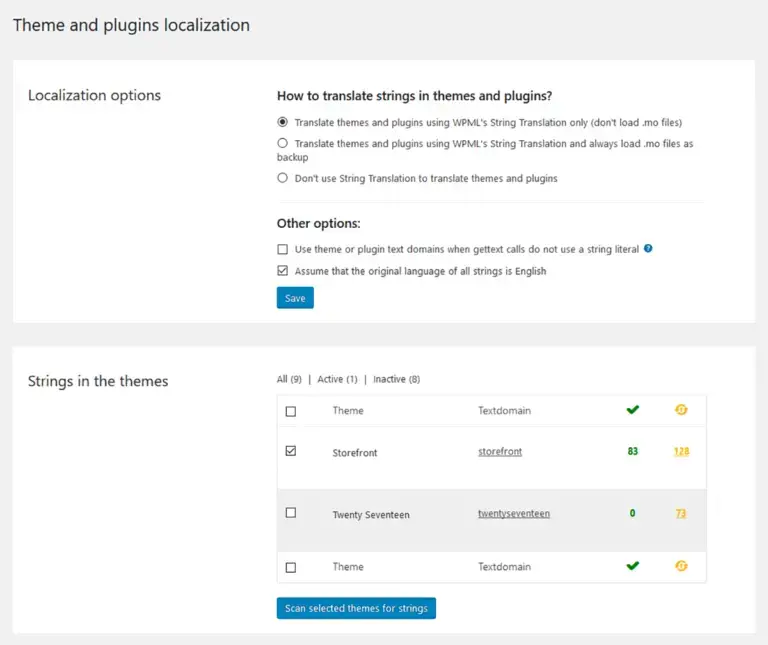
Task: Click green checkmark icon in table footer
Action: [633, 566]
